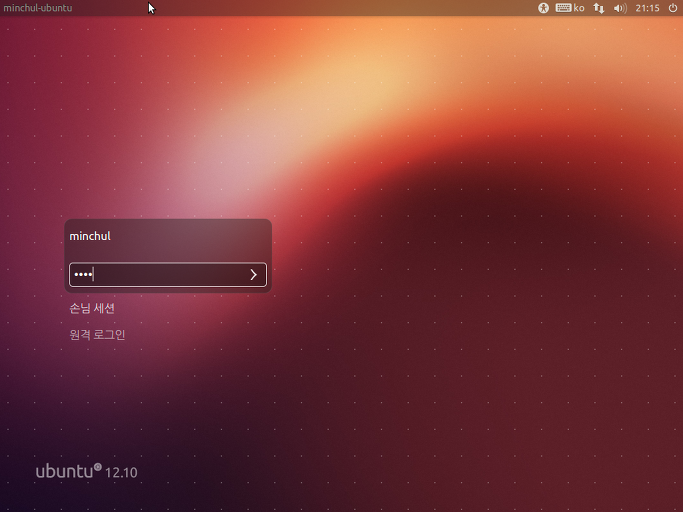Click the minchul-ubuntu hostname label

pos(38,8)
